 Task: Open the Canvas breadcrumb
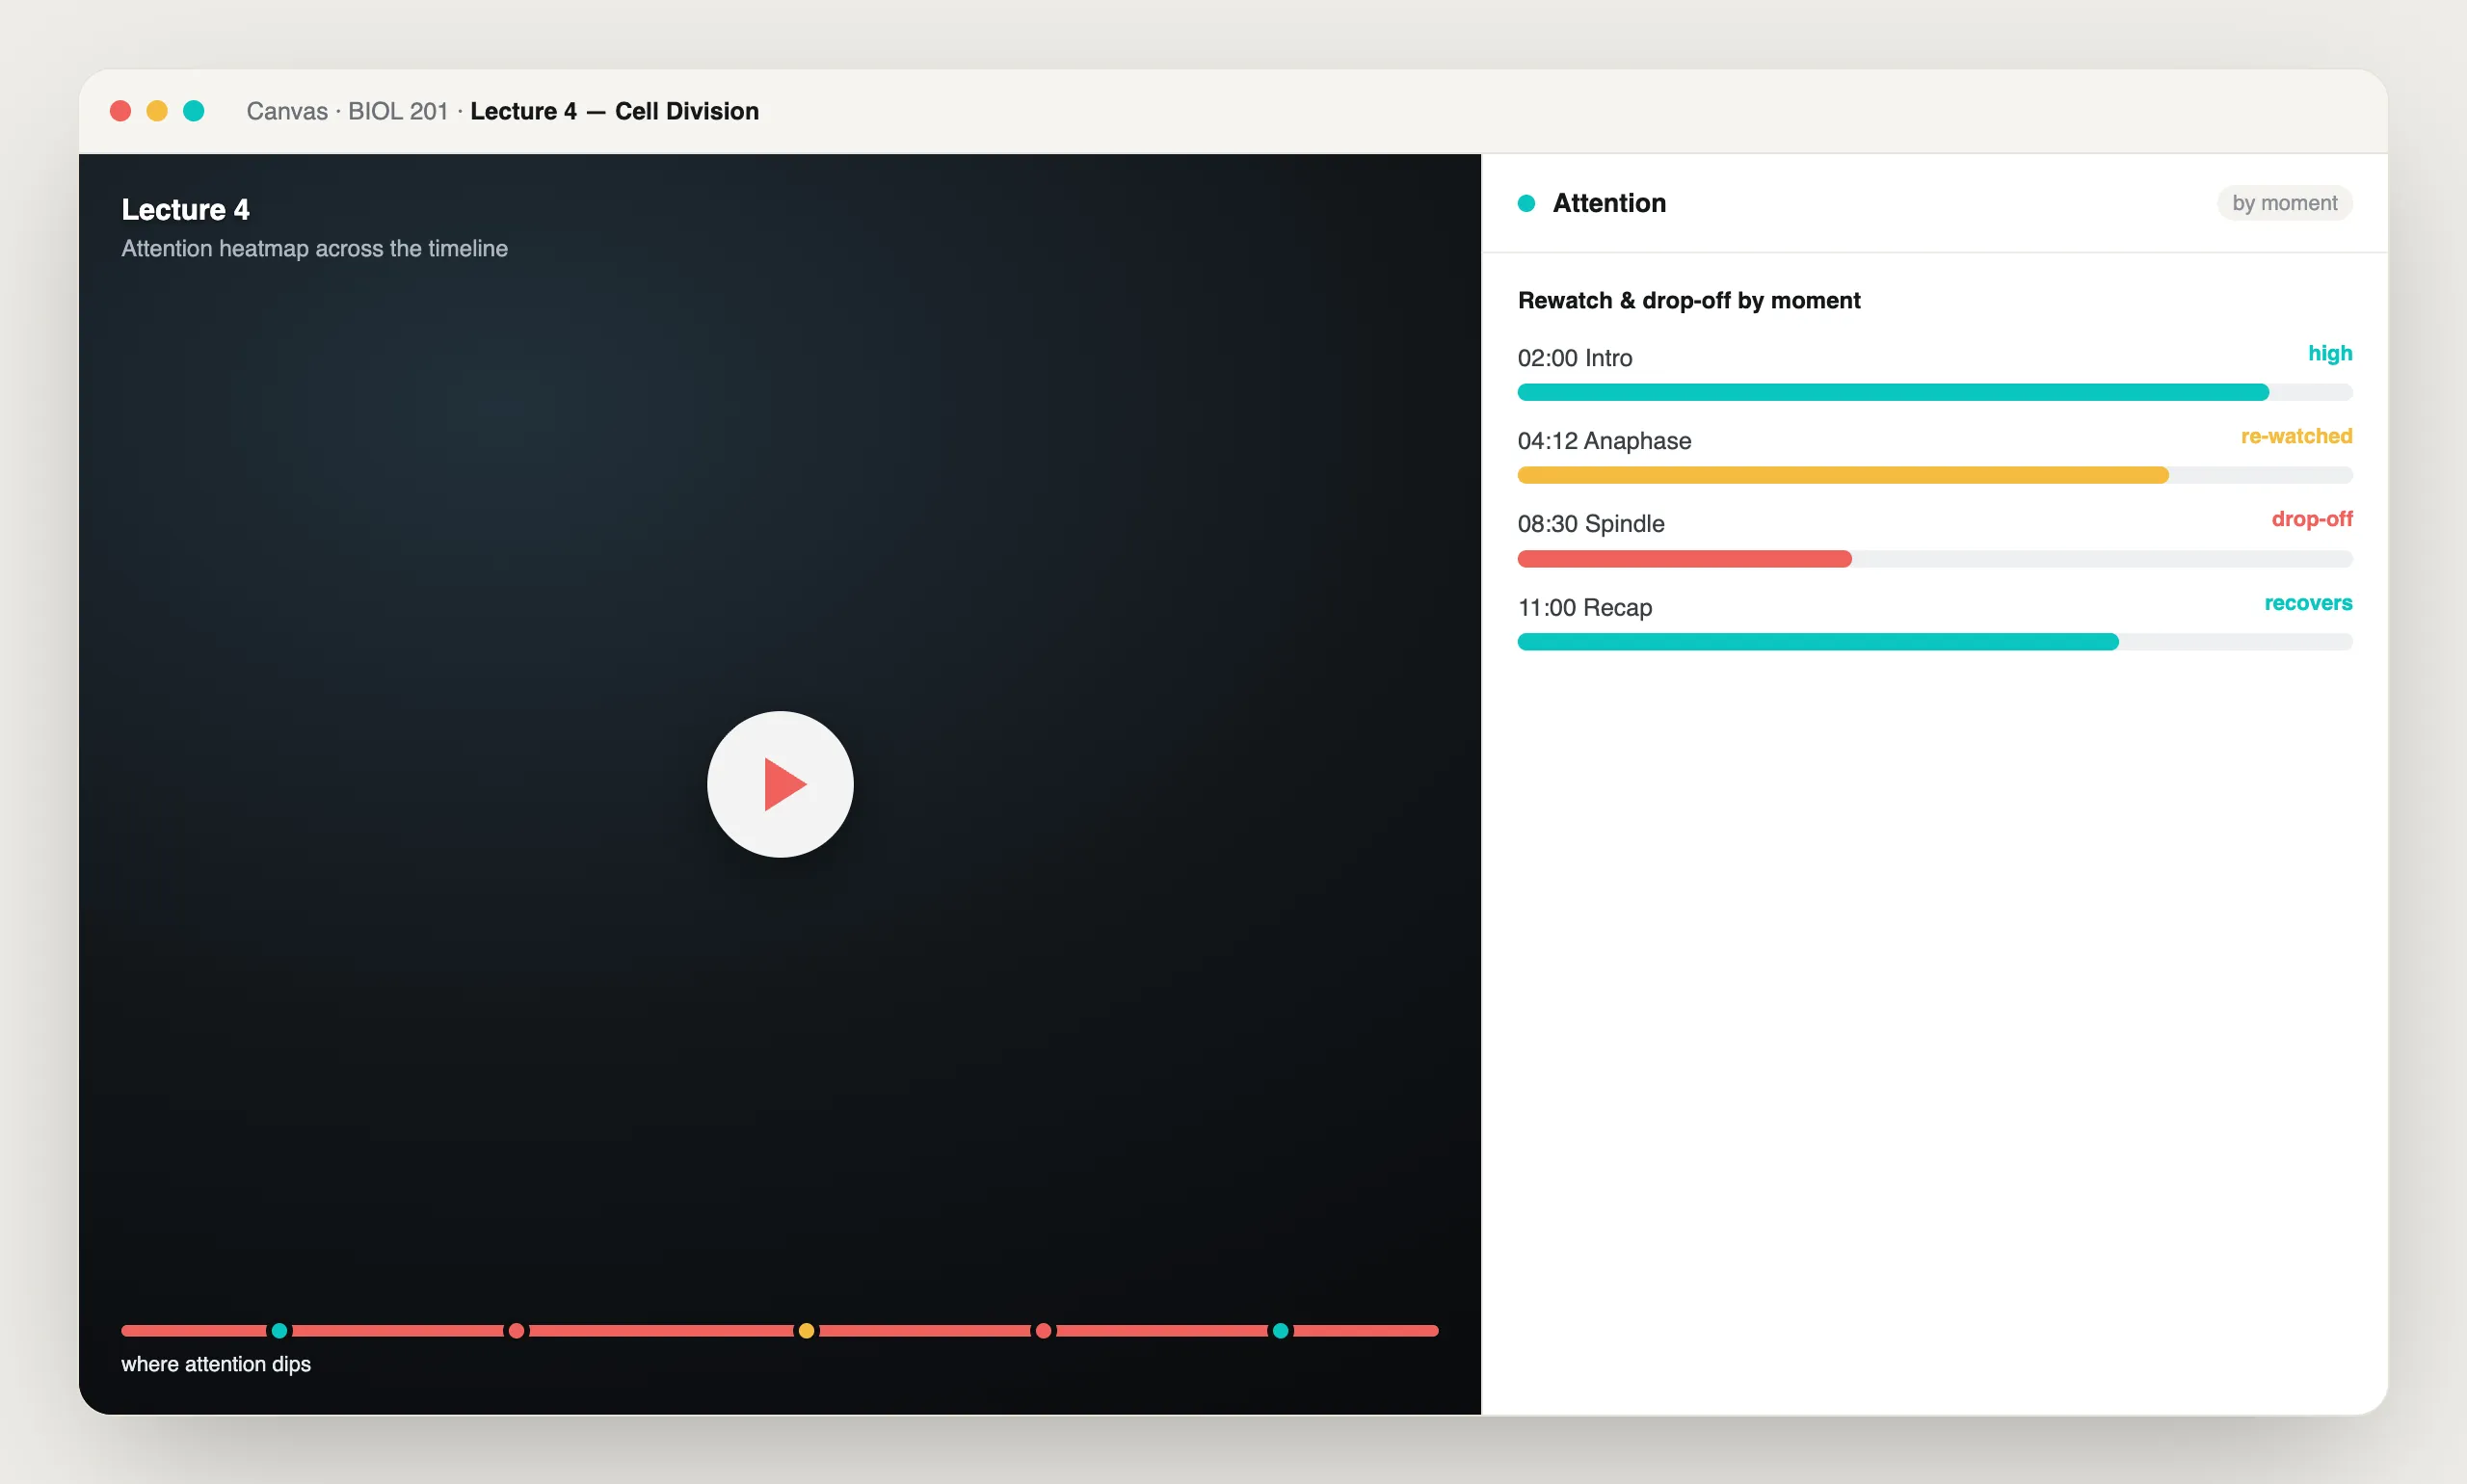287,111
